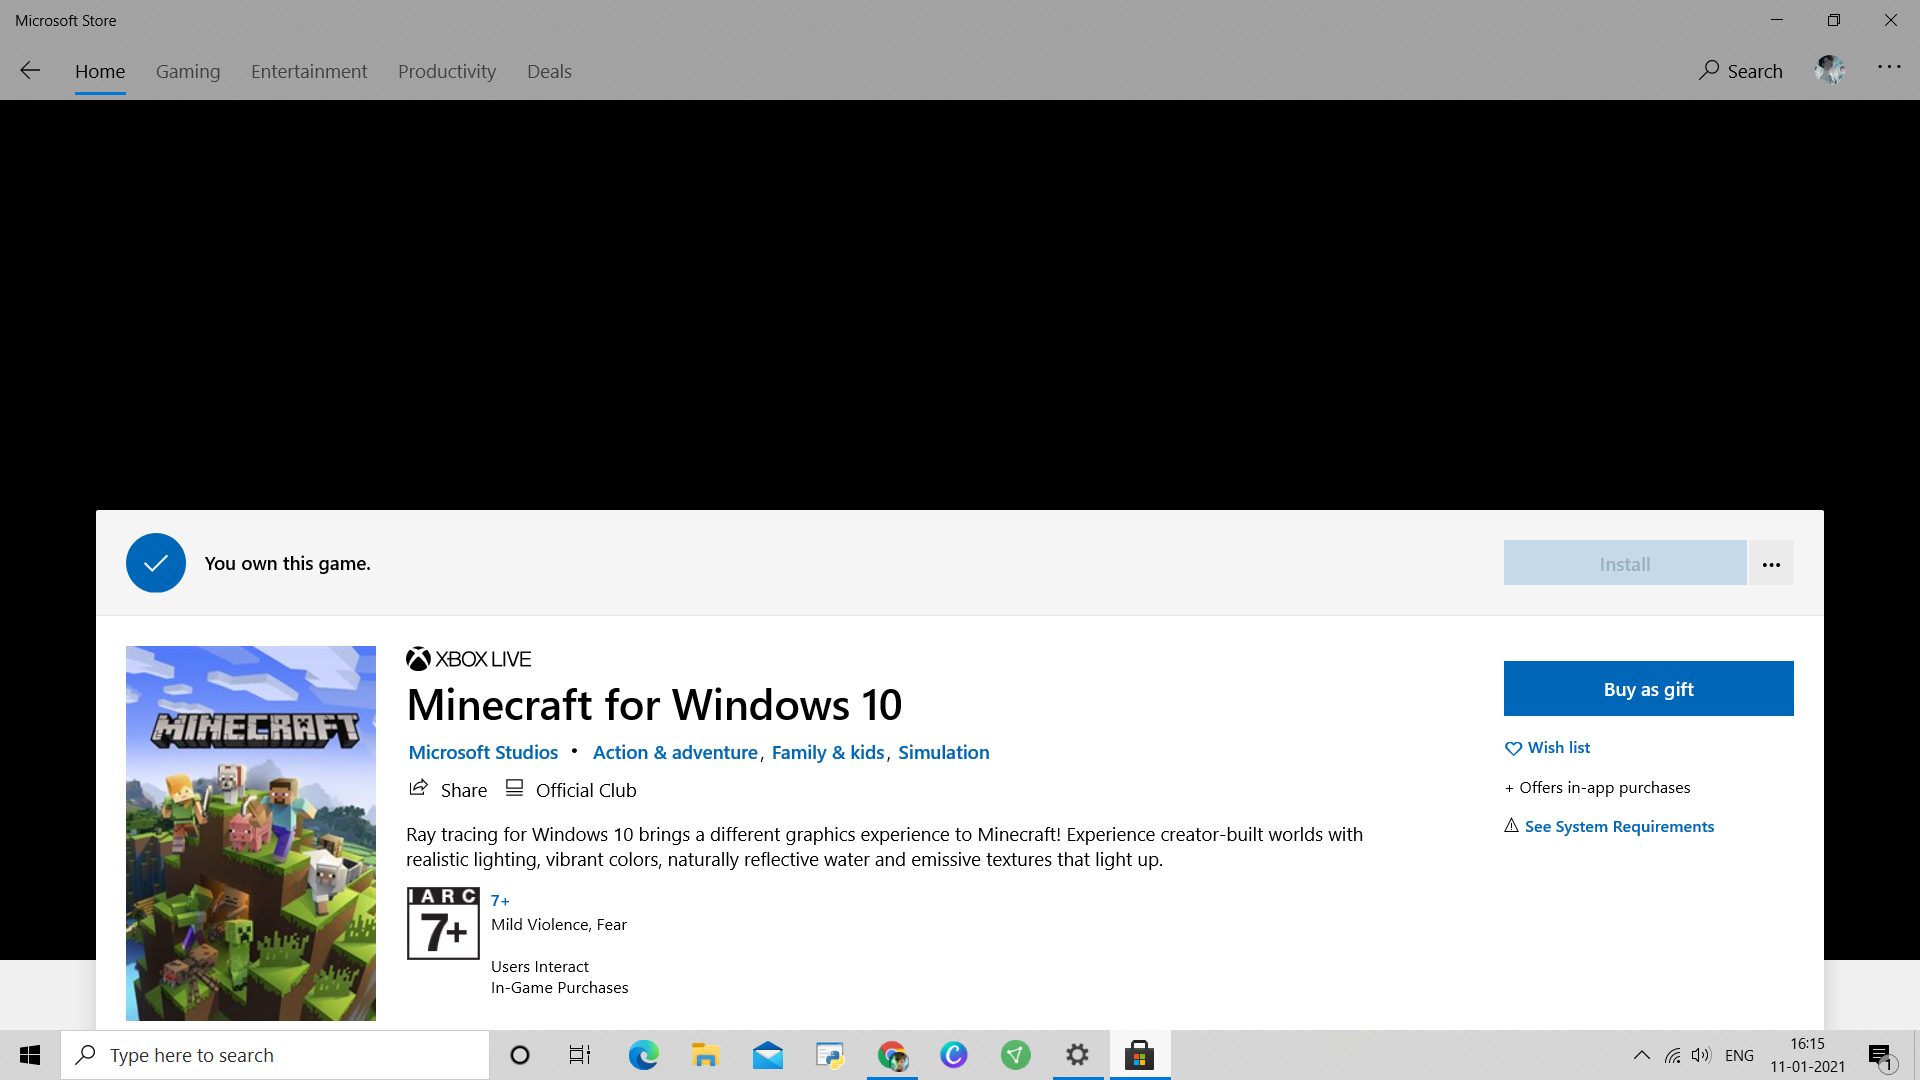
Task: Click text 'In-Game Purchases'
Action: (x=560, y=988)
